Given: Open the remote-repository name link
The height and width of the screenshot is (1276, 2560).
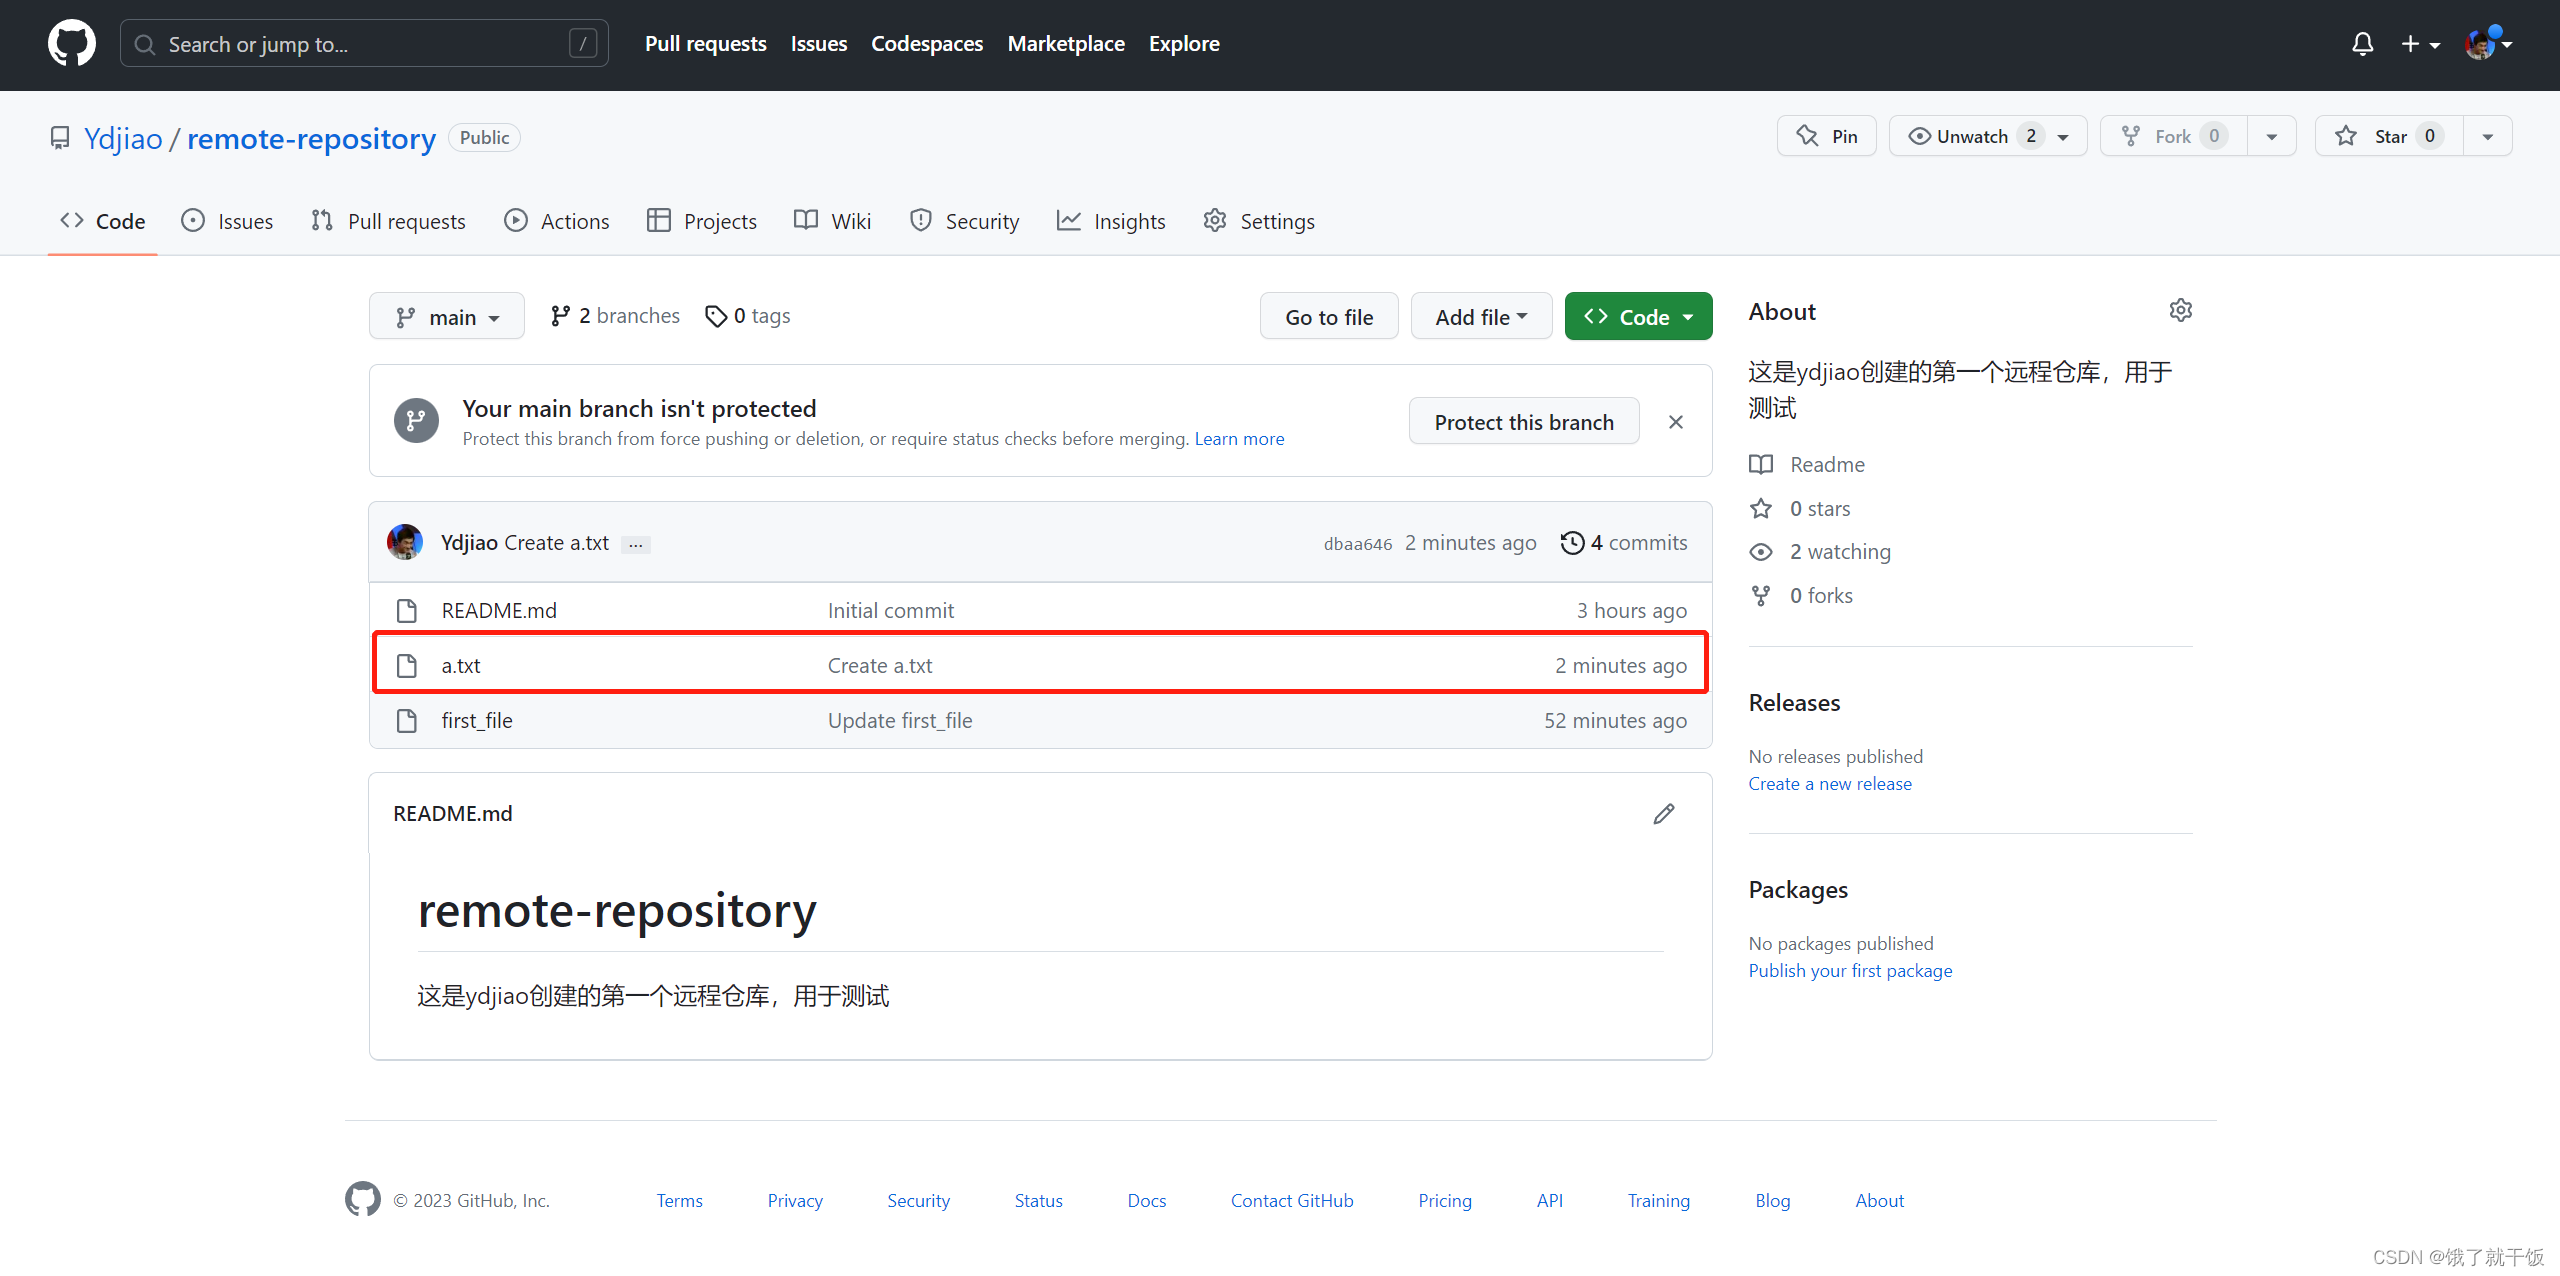Looking at the screenshot, I should 311,138.
